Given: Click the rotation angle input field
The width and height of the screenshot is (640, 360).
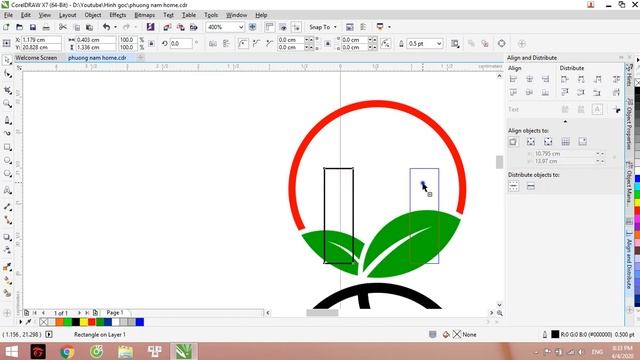Looking at the screenshot, I should pyautogui.click(x=180, y=43).
